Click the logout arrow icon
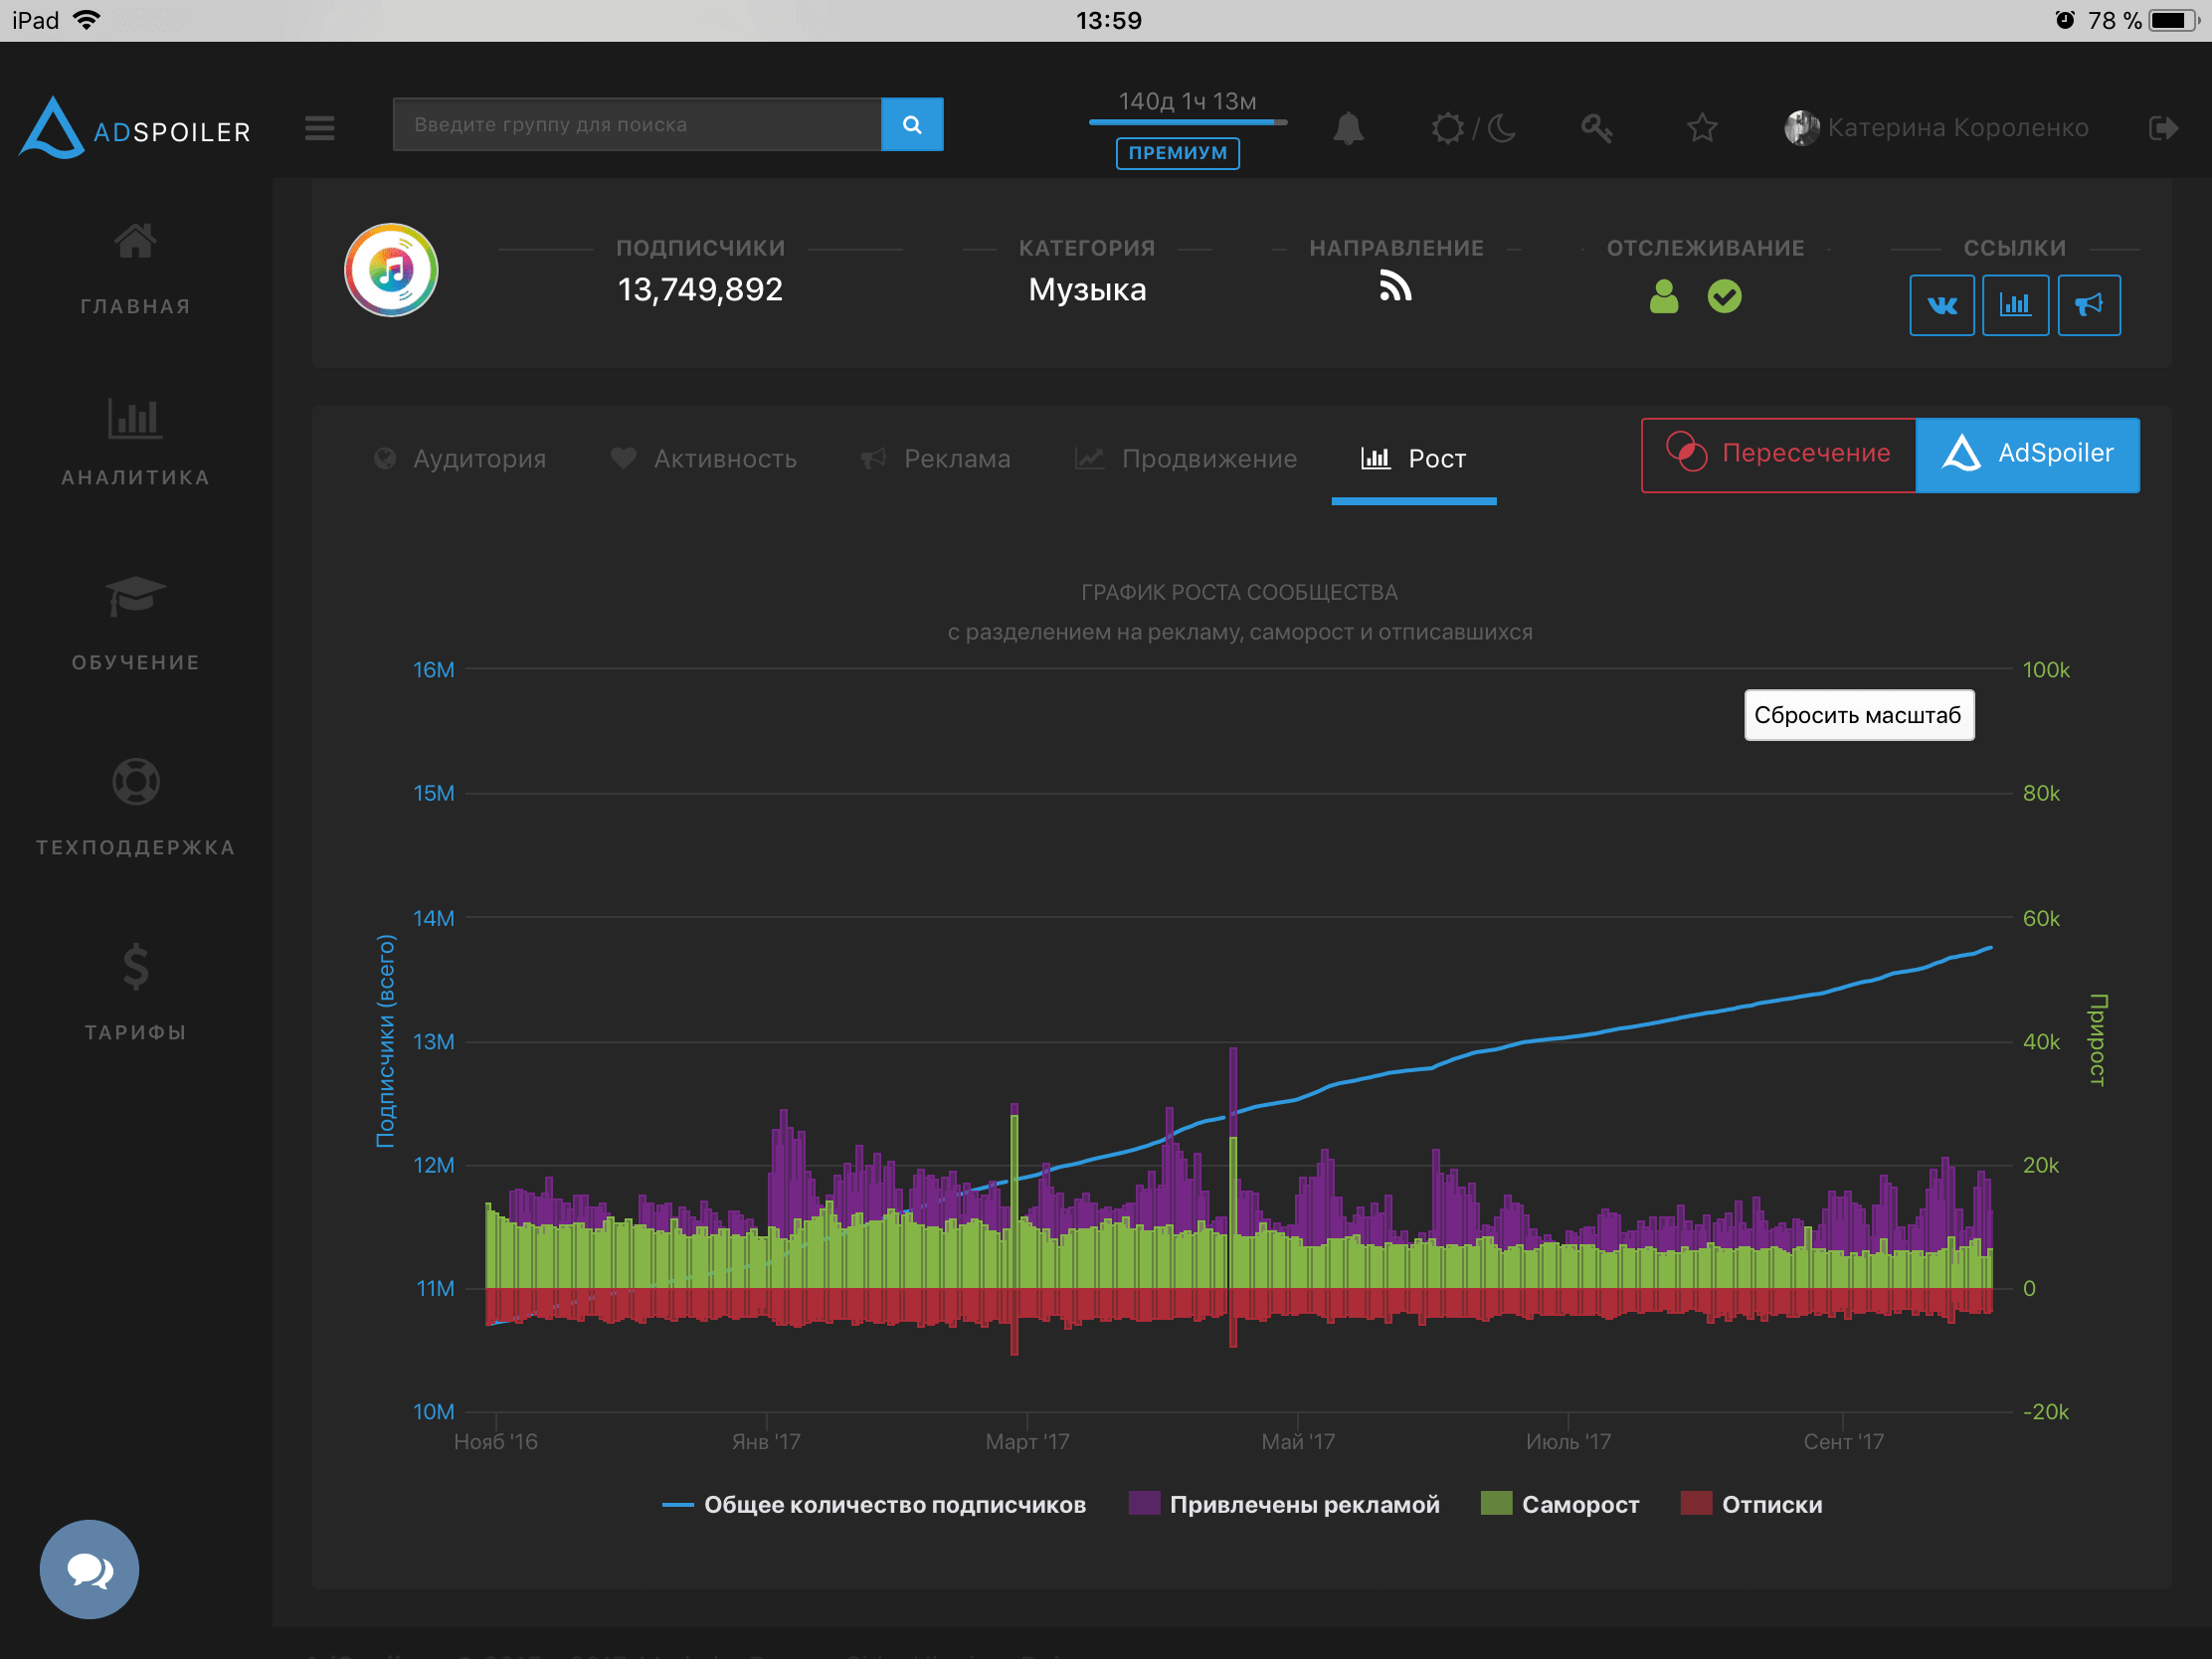 pos(2163,128)
